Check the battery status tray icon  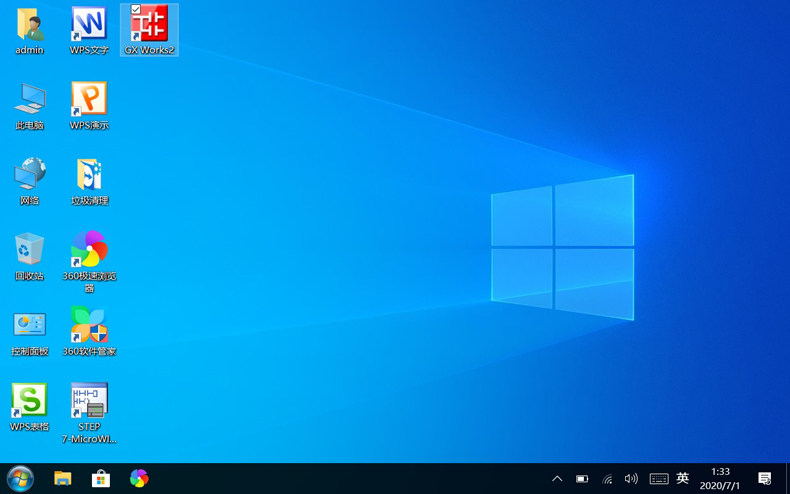(x=582, y=478)
